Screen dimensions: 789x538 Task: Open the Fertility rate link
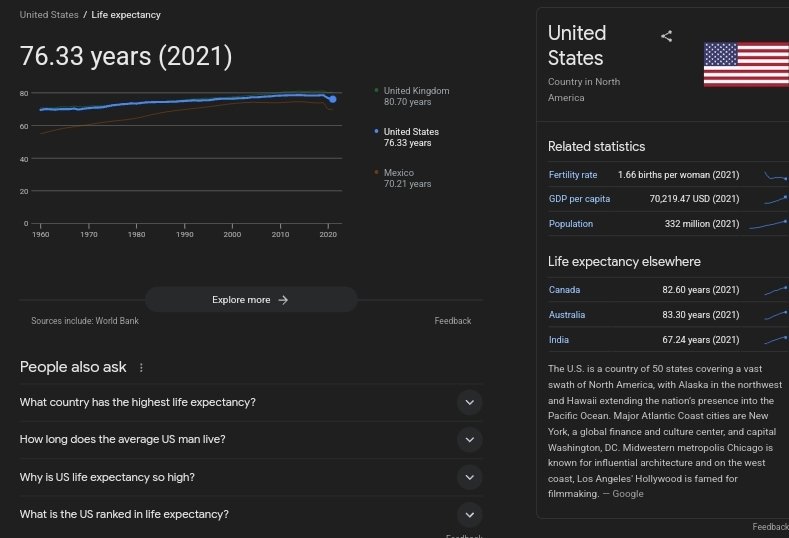pos(573,175)
